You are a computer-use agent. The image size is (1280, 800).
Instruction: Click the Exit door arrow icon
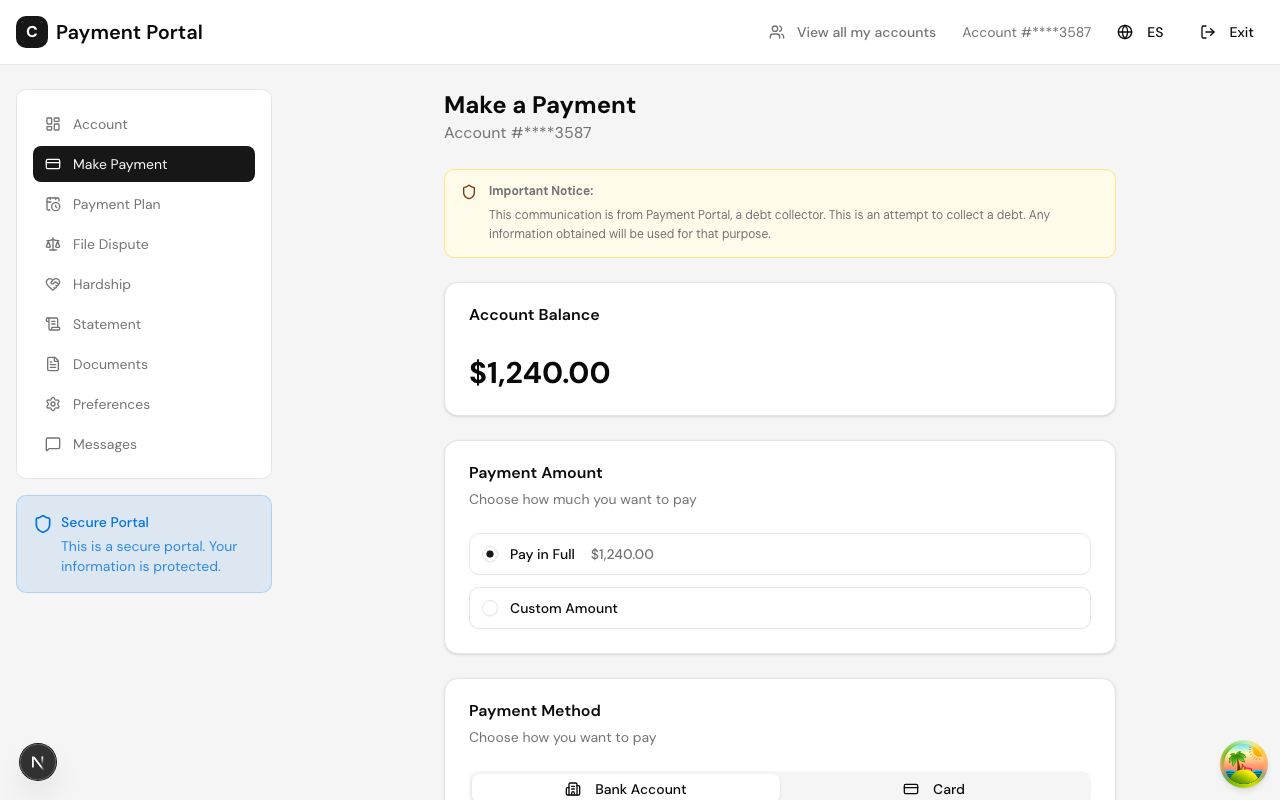click(x=1208, y=32)
